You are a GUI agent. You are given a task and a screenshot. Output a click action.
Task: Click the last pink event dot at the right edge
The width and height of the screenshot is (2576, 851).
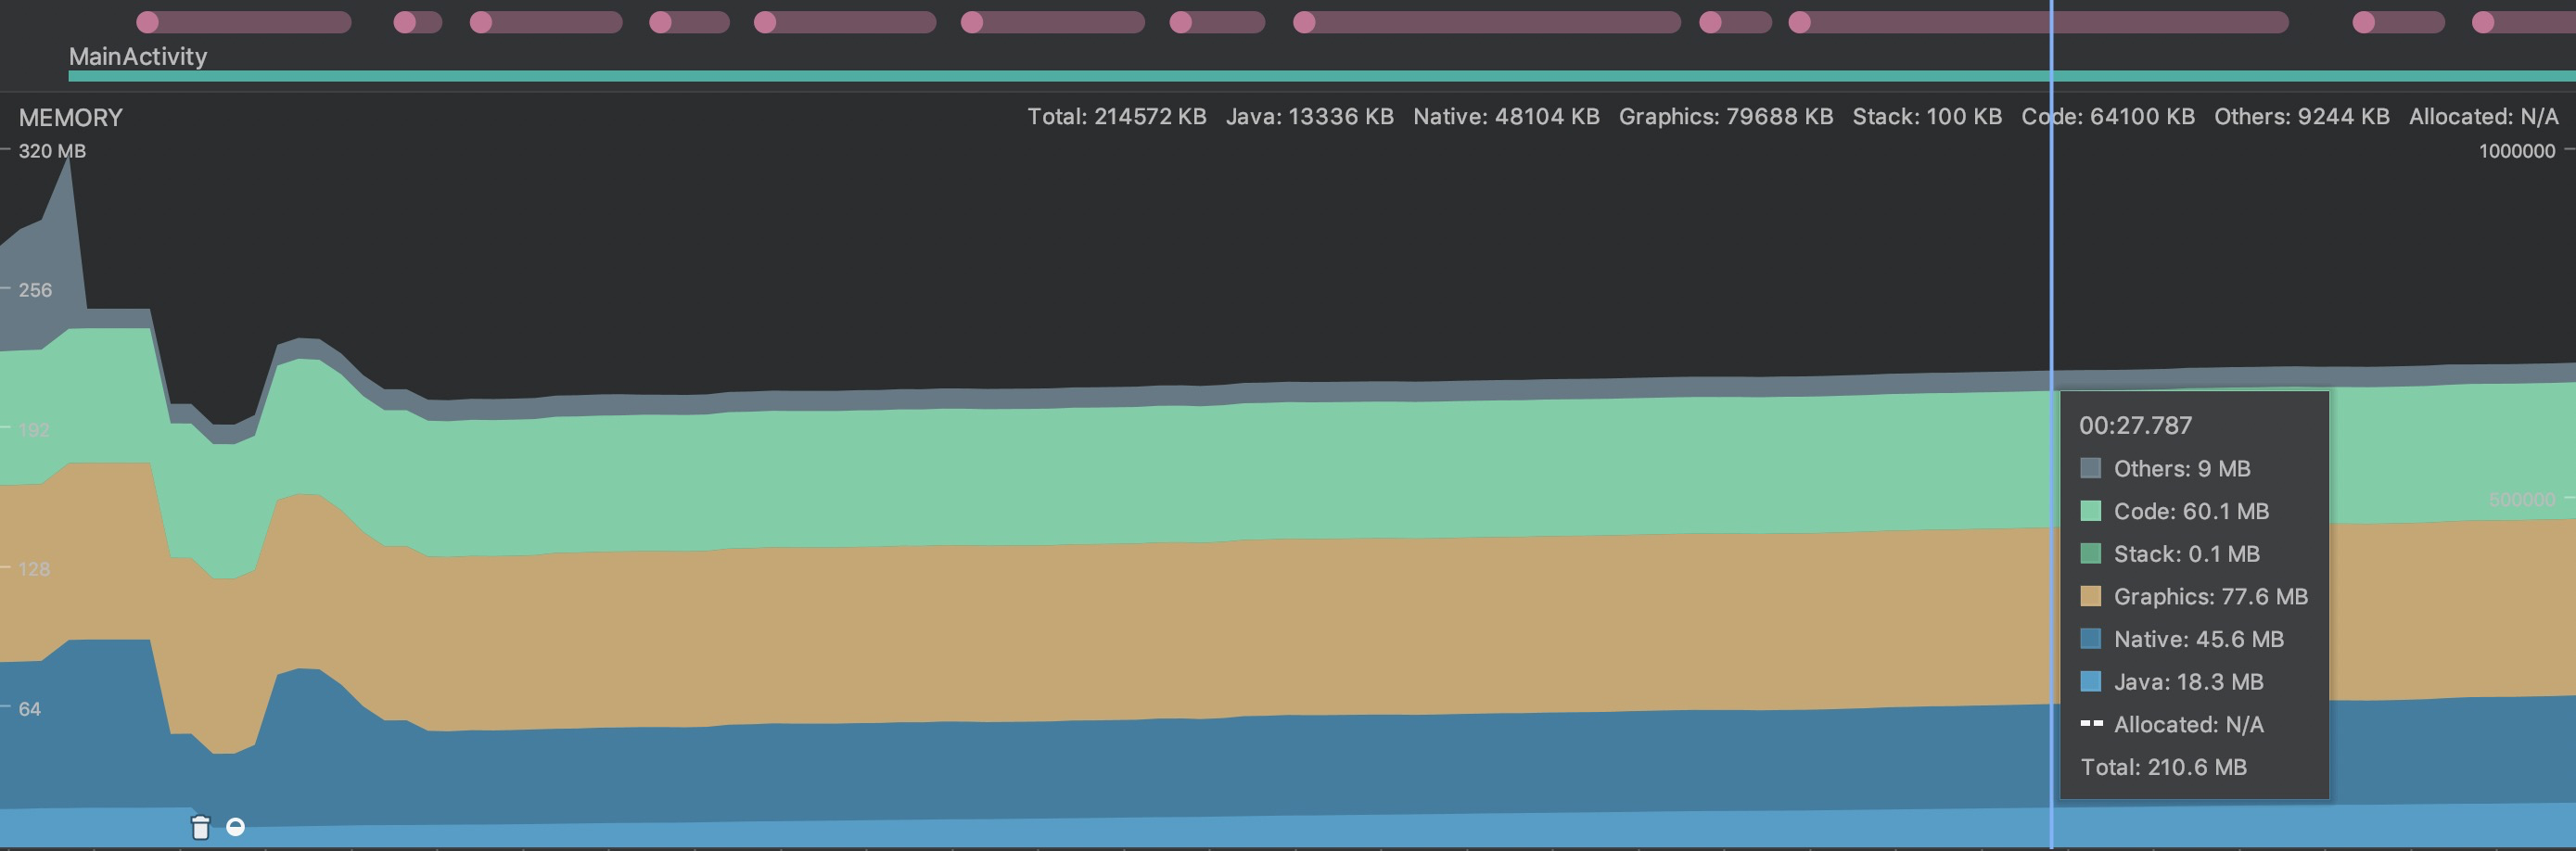pyautogui.click(x=2484, y=22)
